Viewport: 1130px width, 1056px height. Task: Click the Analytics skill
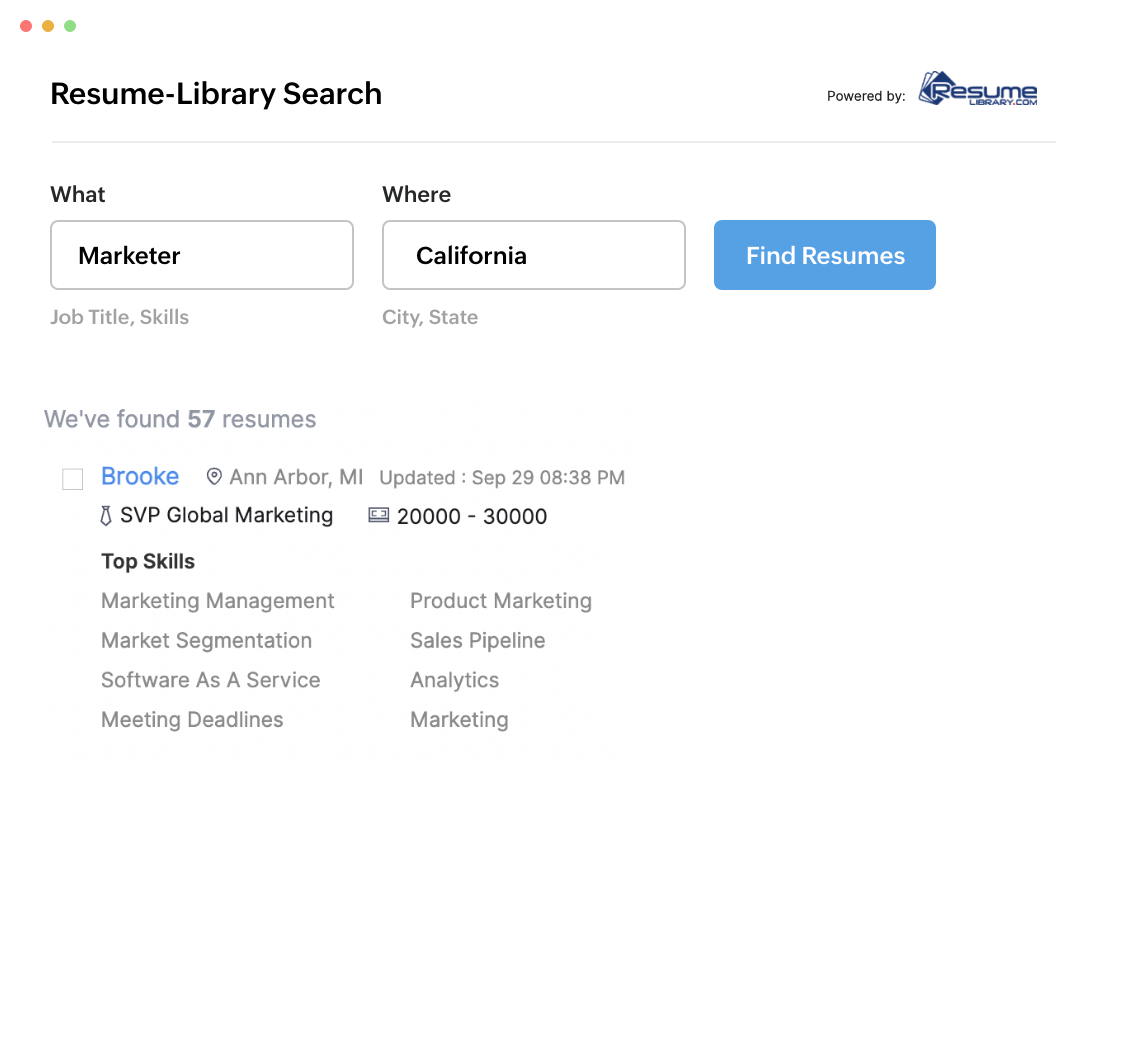(x=455, y=680)
